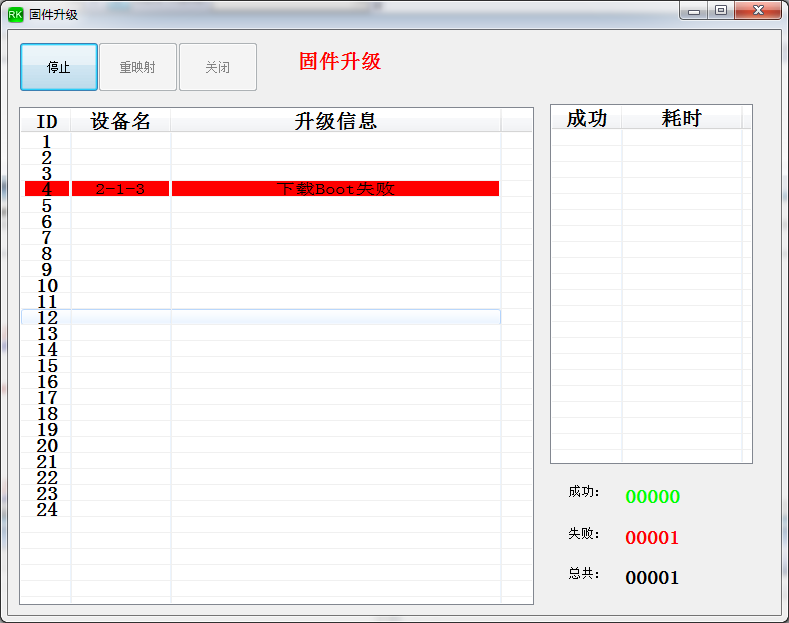789x623 pixels.
Task: Select row with ID 12
Action: tap(261, 317)
